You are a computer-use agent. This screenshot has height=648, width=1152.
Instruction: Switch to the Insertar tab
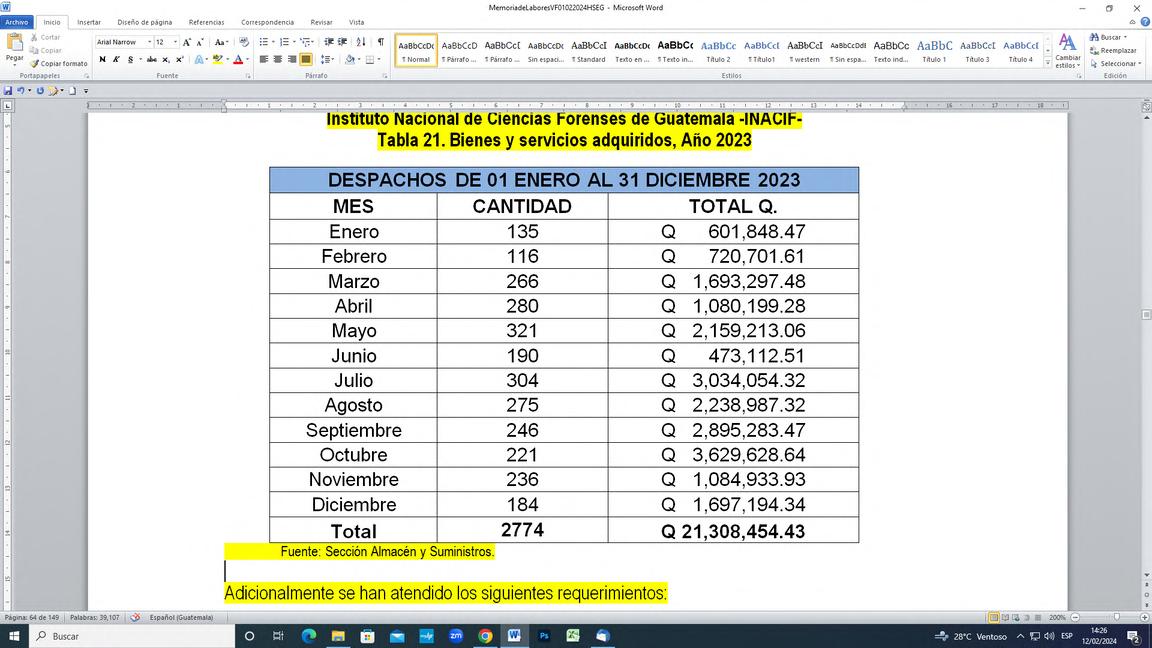coord(89,23)
